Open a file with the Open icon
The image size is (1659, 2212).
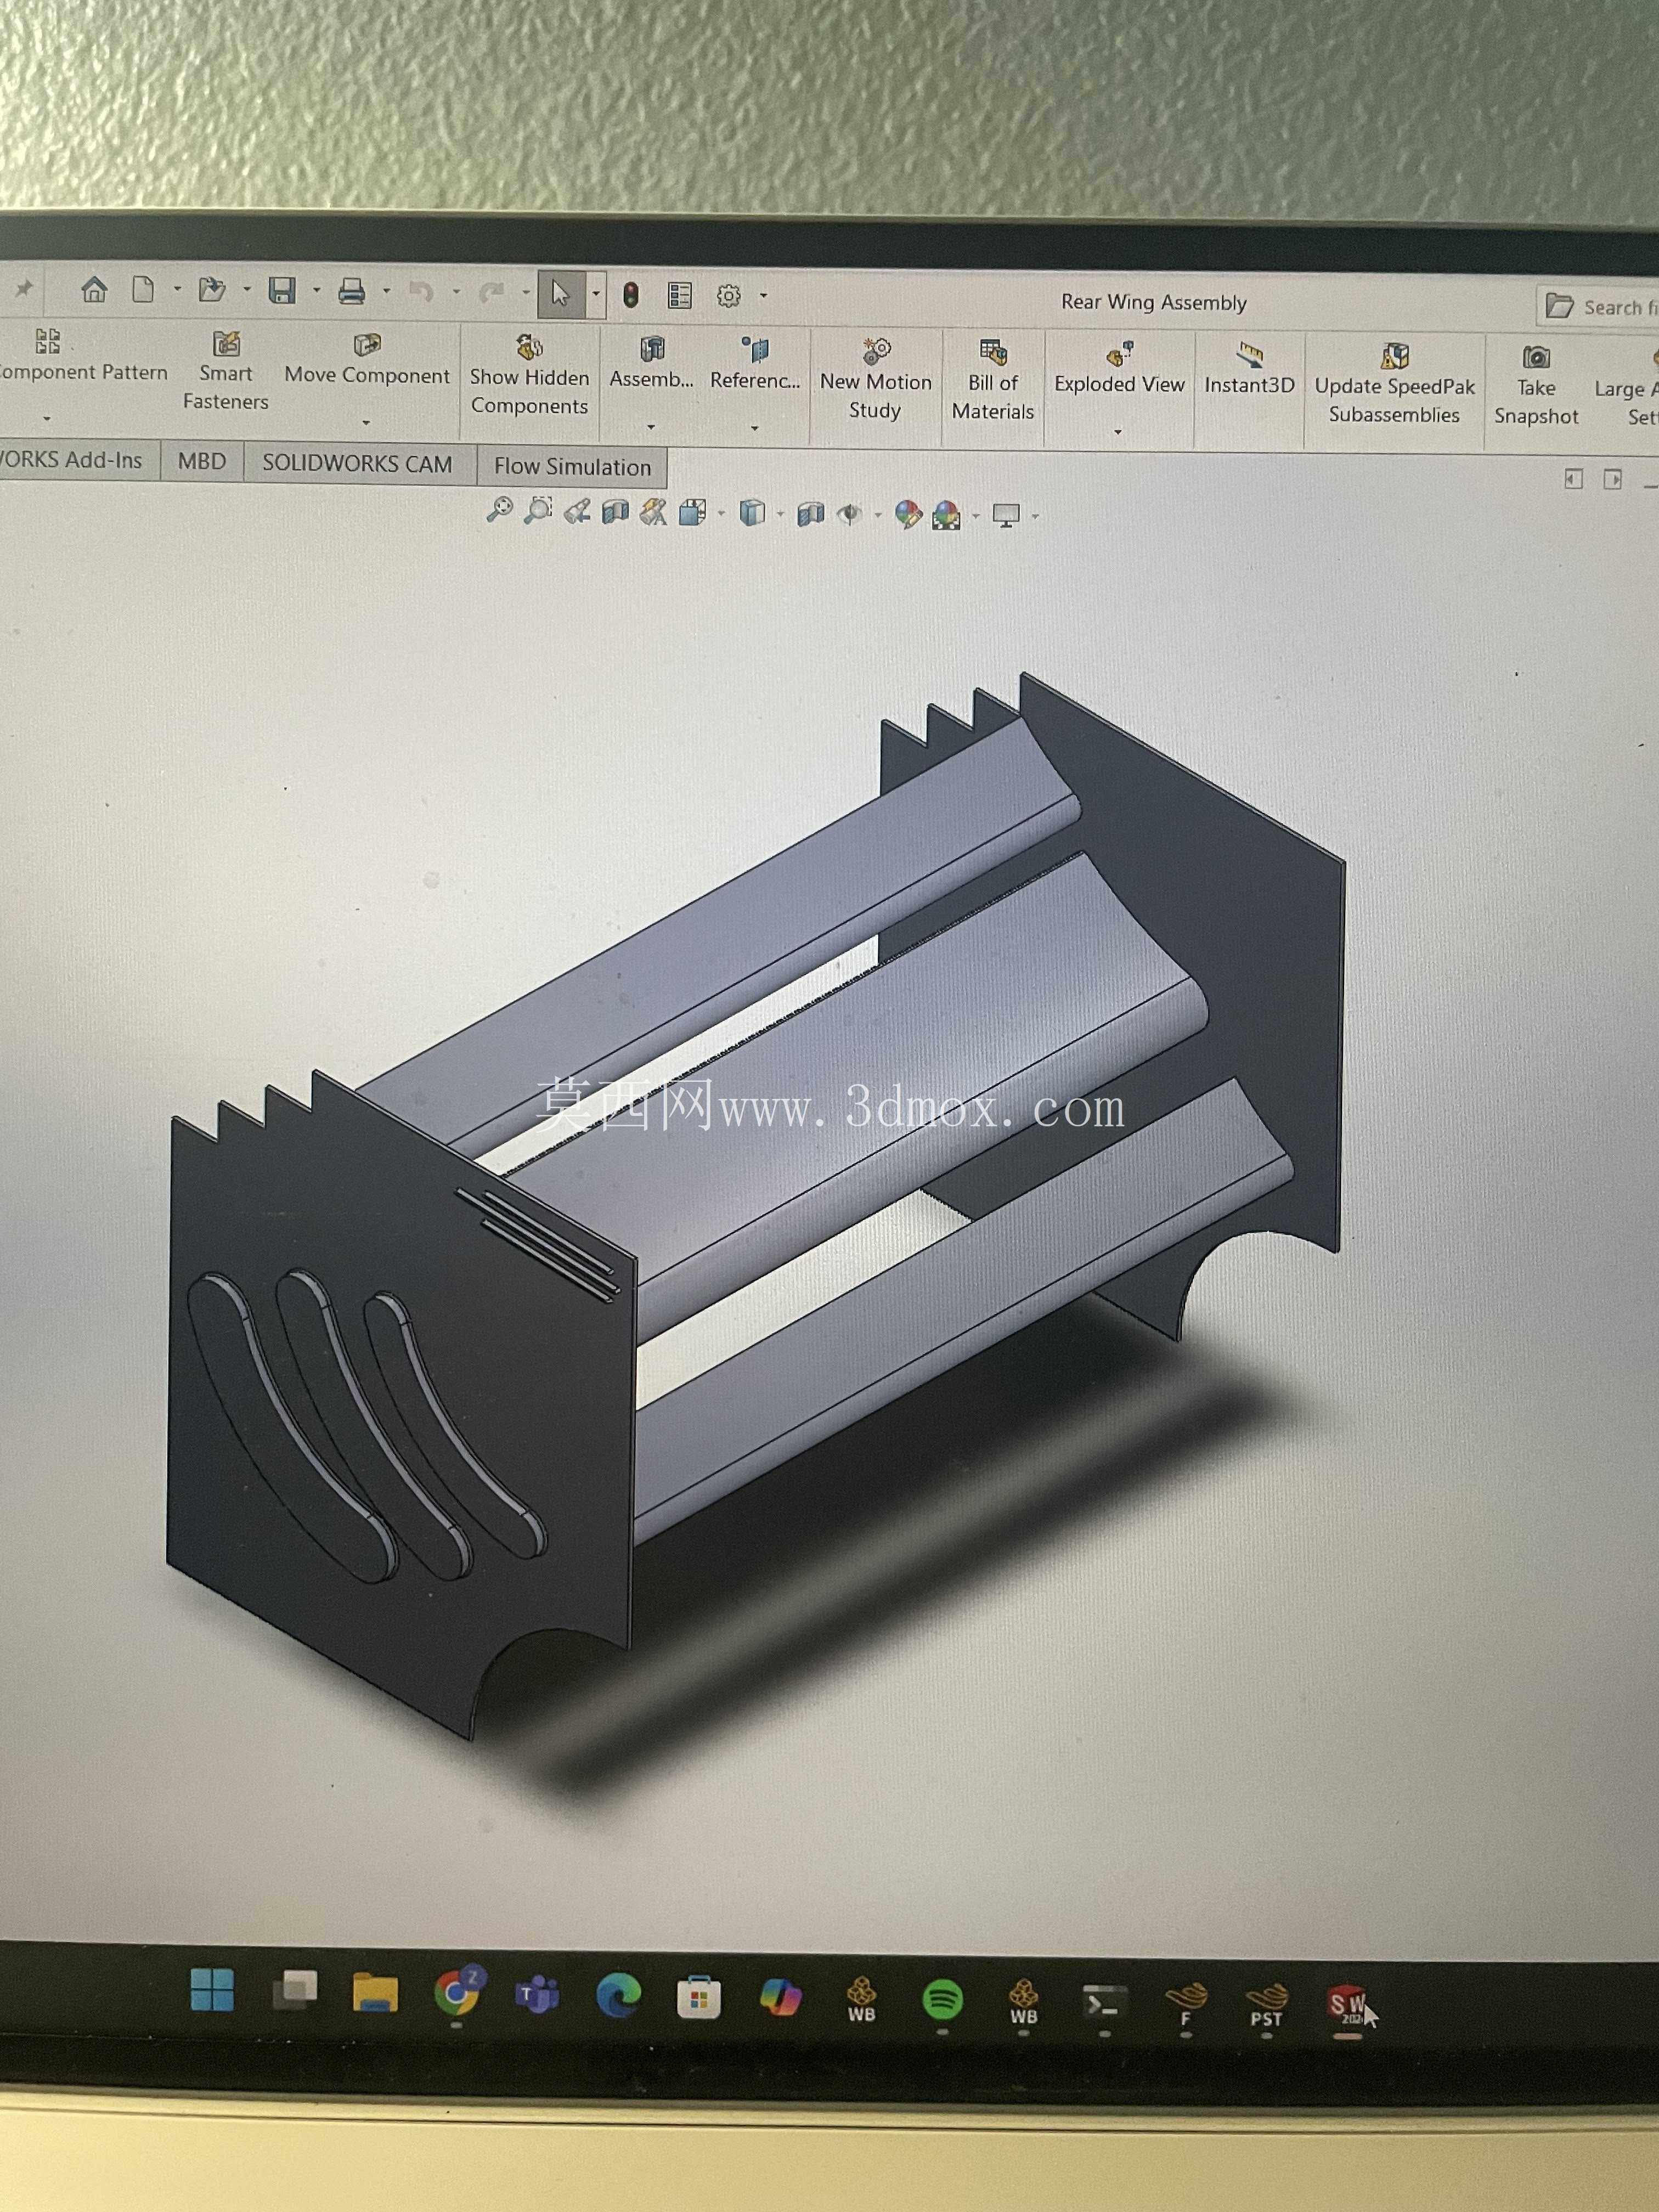[211, 290]
